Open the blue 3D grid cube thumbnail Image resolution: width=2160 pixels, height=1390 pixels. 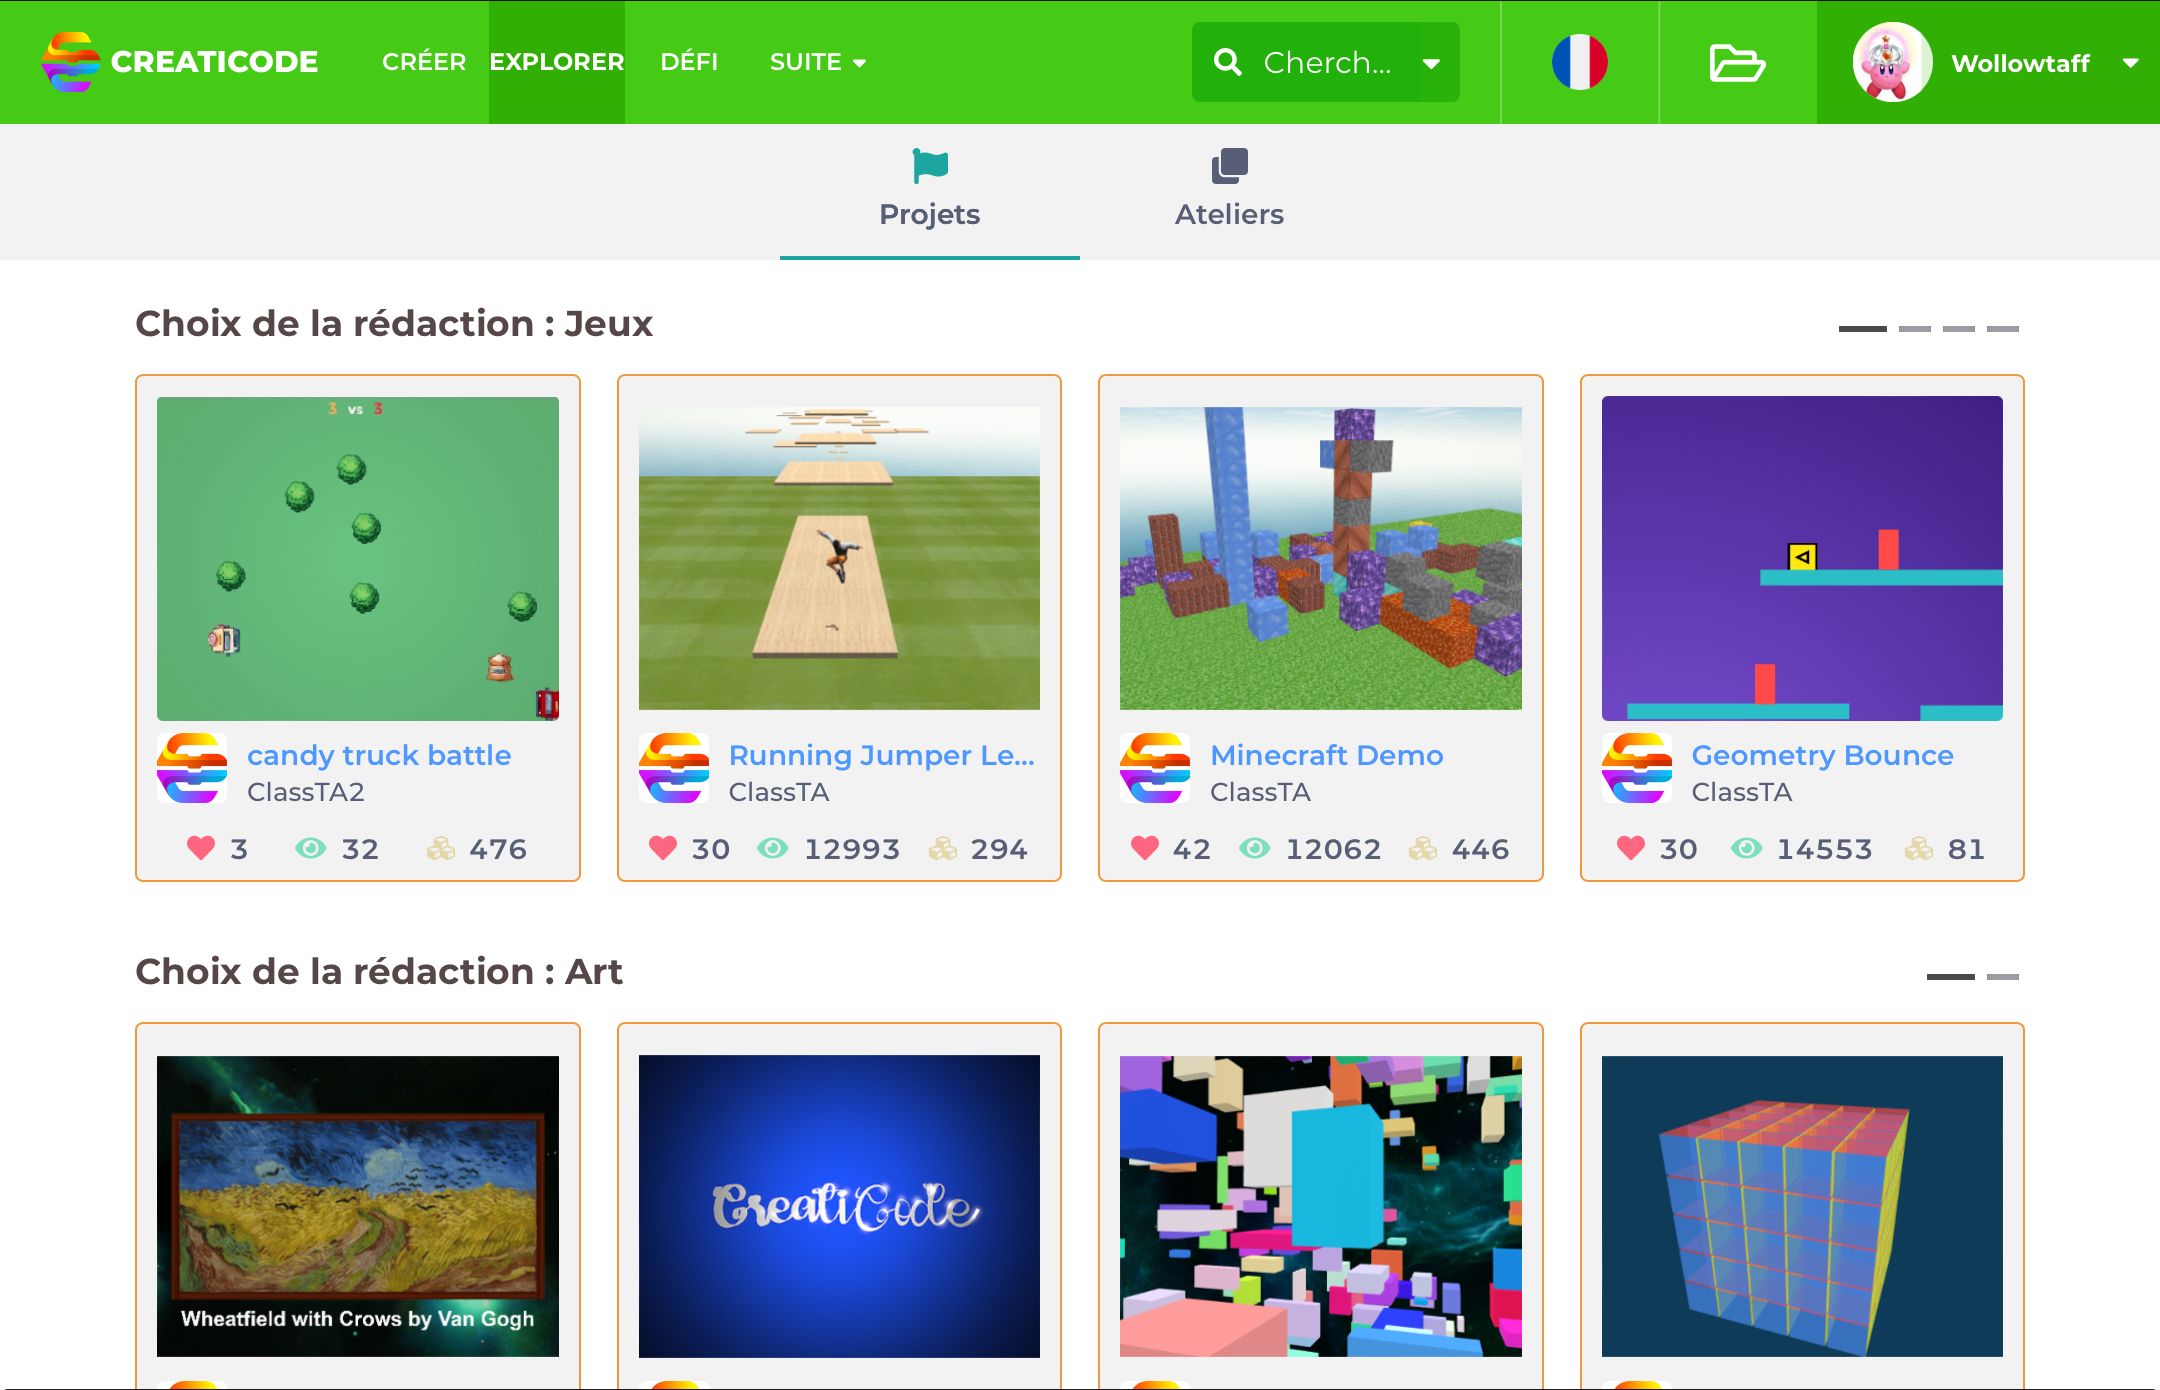click(x=1802, y=1206)
